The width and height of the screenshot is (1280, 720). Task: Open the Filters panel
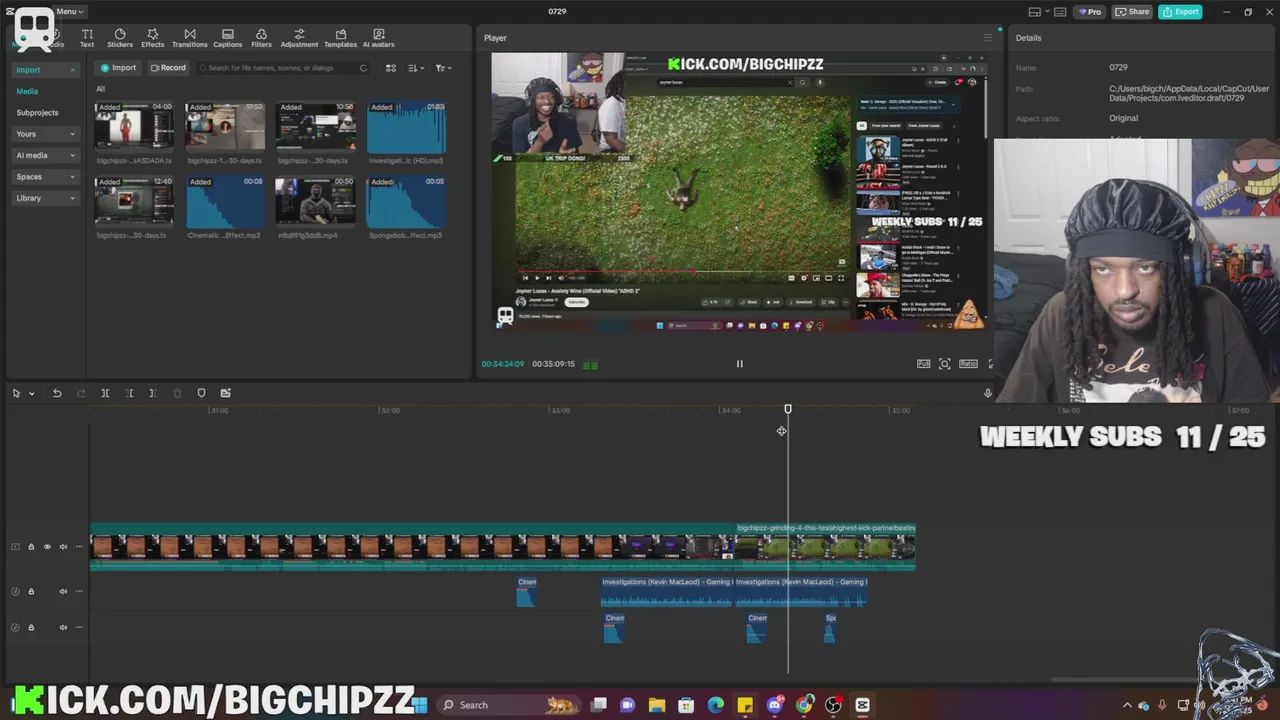tap(261, 38)
